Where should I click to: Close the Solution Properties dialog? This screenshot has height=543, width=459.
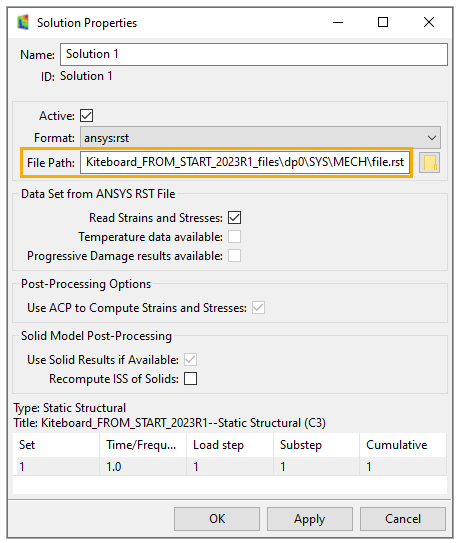coord(429,22)
